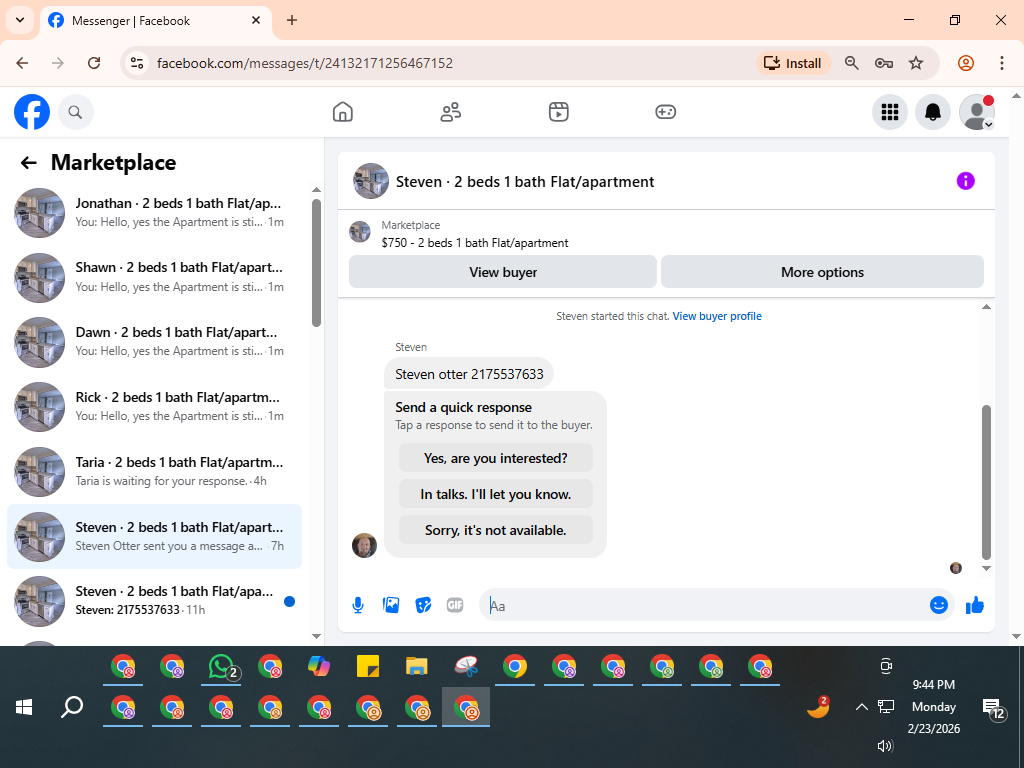Open unread Steven conversation from 11h ago
Viewport: 1024px width, 768px height.
pos(154,601)
